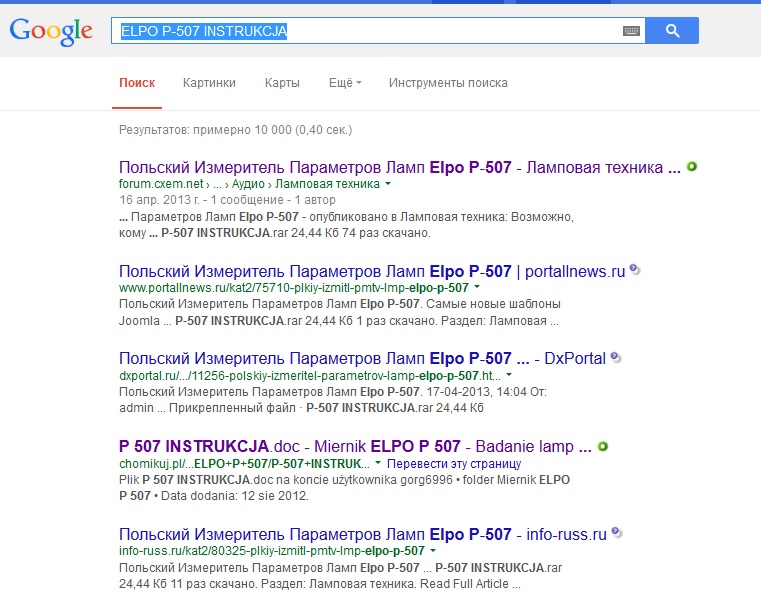Click snippet text '74 раз скачано'
The width and height of the screenshot is (761, 603).
click(x=386, y=233)
